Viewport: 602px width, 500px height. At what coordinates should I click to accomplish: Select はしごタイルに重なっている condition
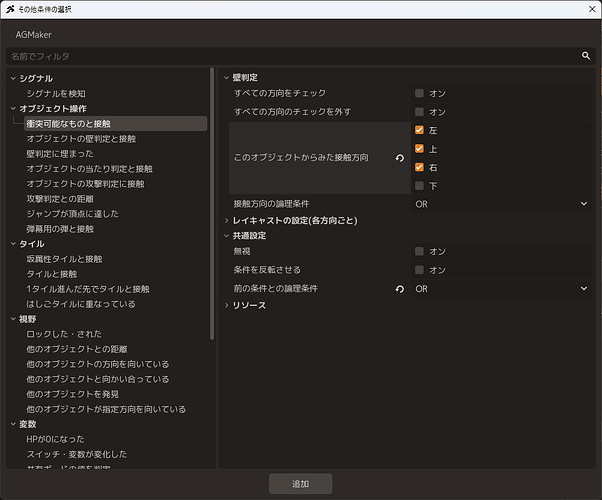point(81,304)
